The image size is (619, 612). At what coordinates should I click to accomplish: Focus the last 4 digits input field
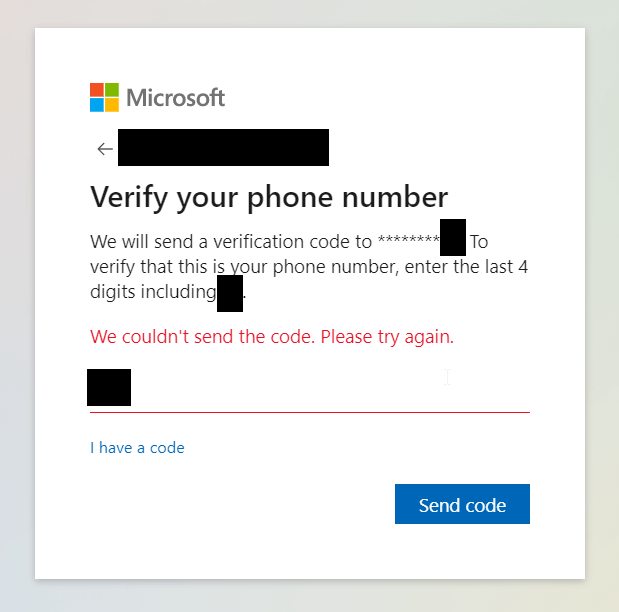tap(310, 388)
